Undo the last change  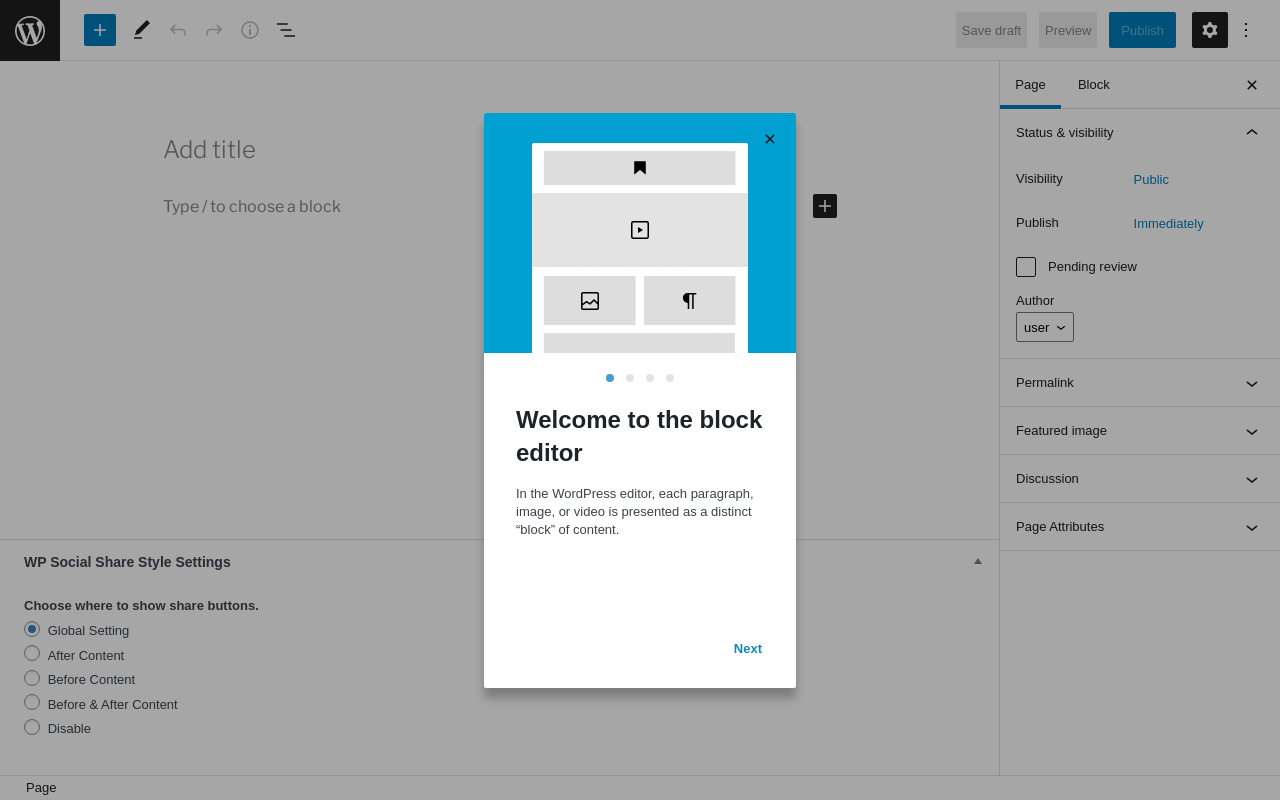pyautogui.click(x=178, y=30)
